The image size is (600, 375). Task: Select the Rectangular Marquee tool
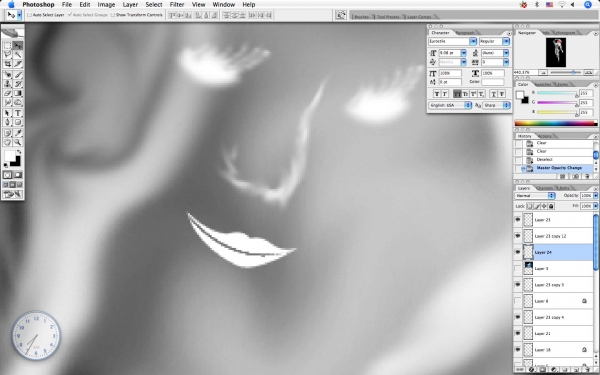point(7,46)
